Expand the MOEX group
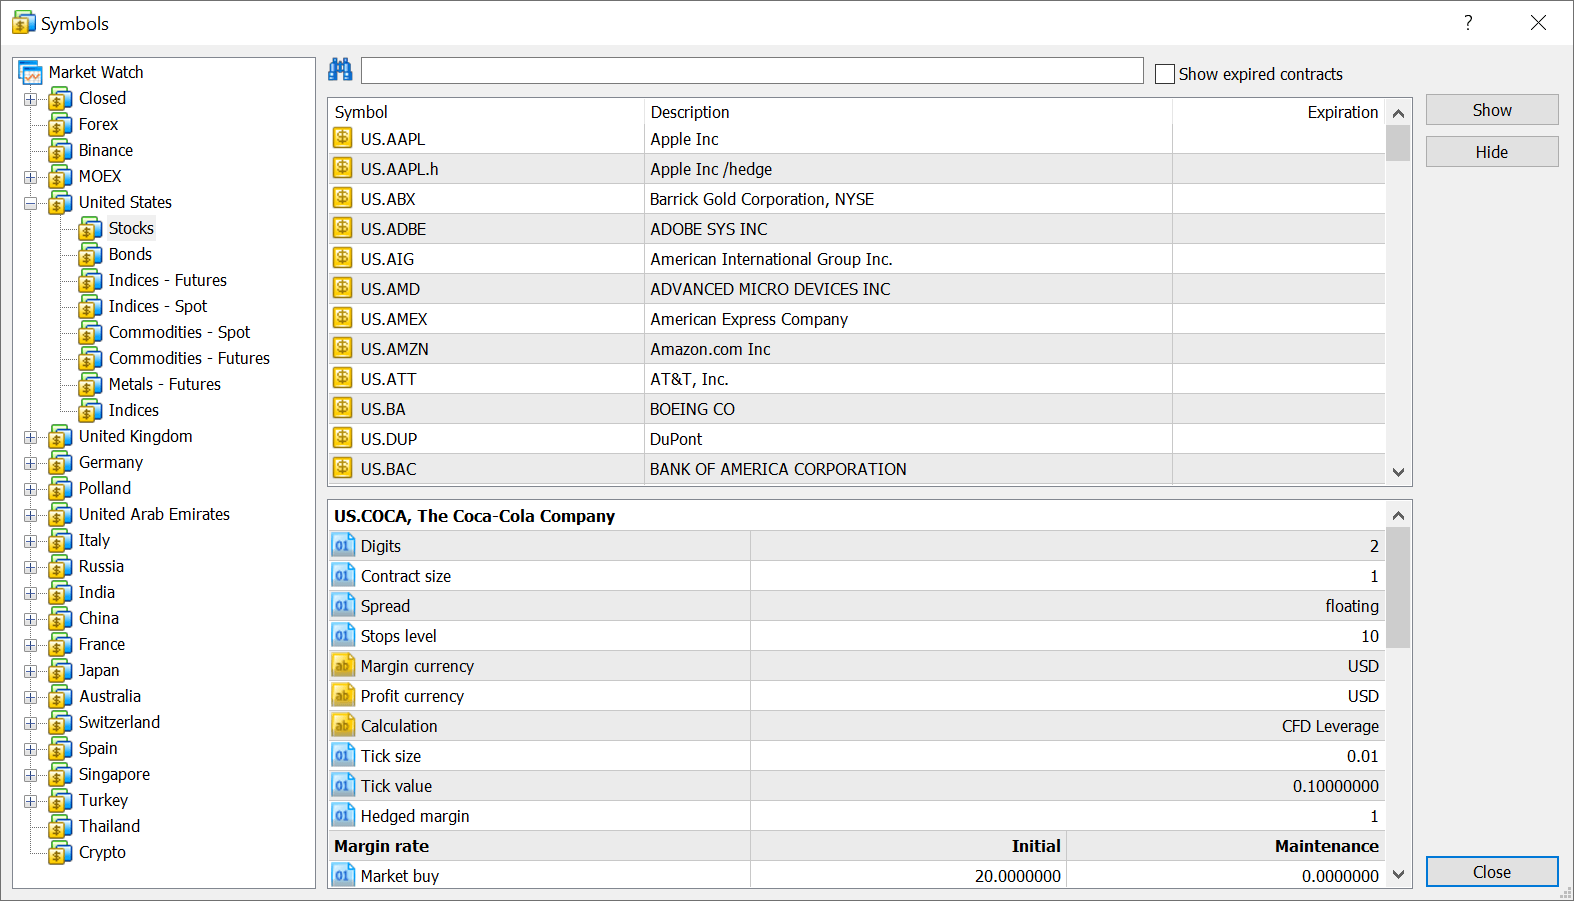 (31, 177)
